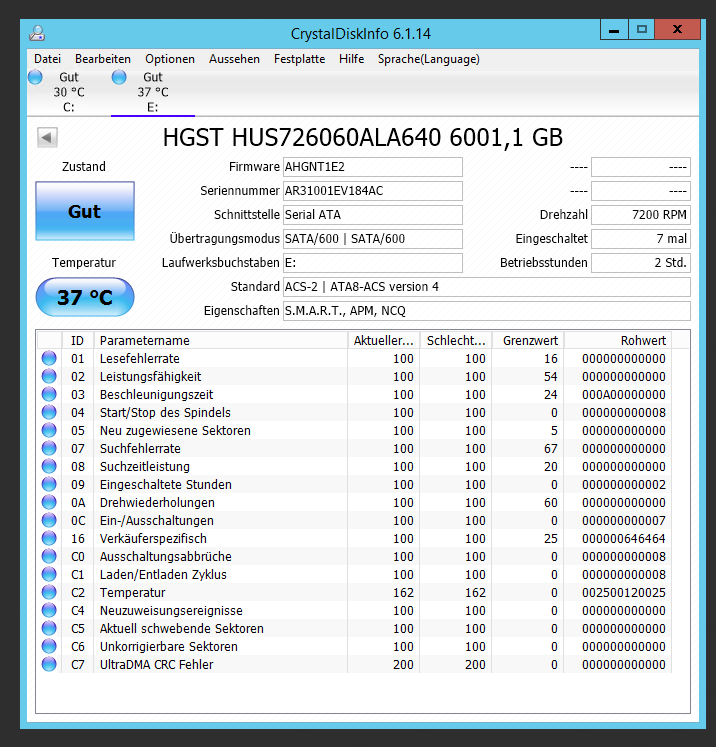Select the Temperatur parameter name in table
The image size is (716, 747).
click(x=132, y=592)
